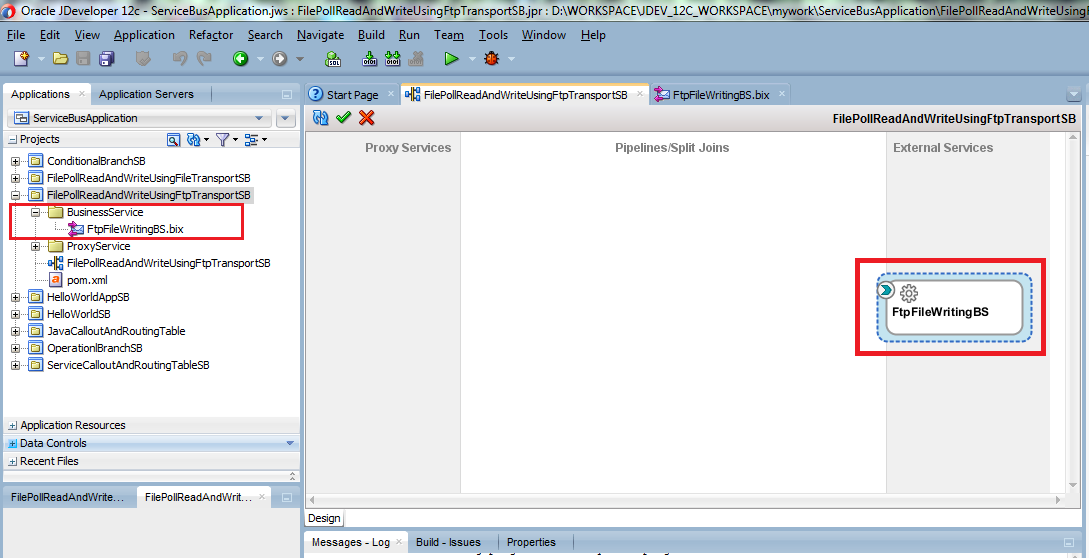Screen dimensions: 1089x558
Task: Click the red X icon in the editor toolbar
Action: click(367, 117)
